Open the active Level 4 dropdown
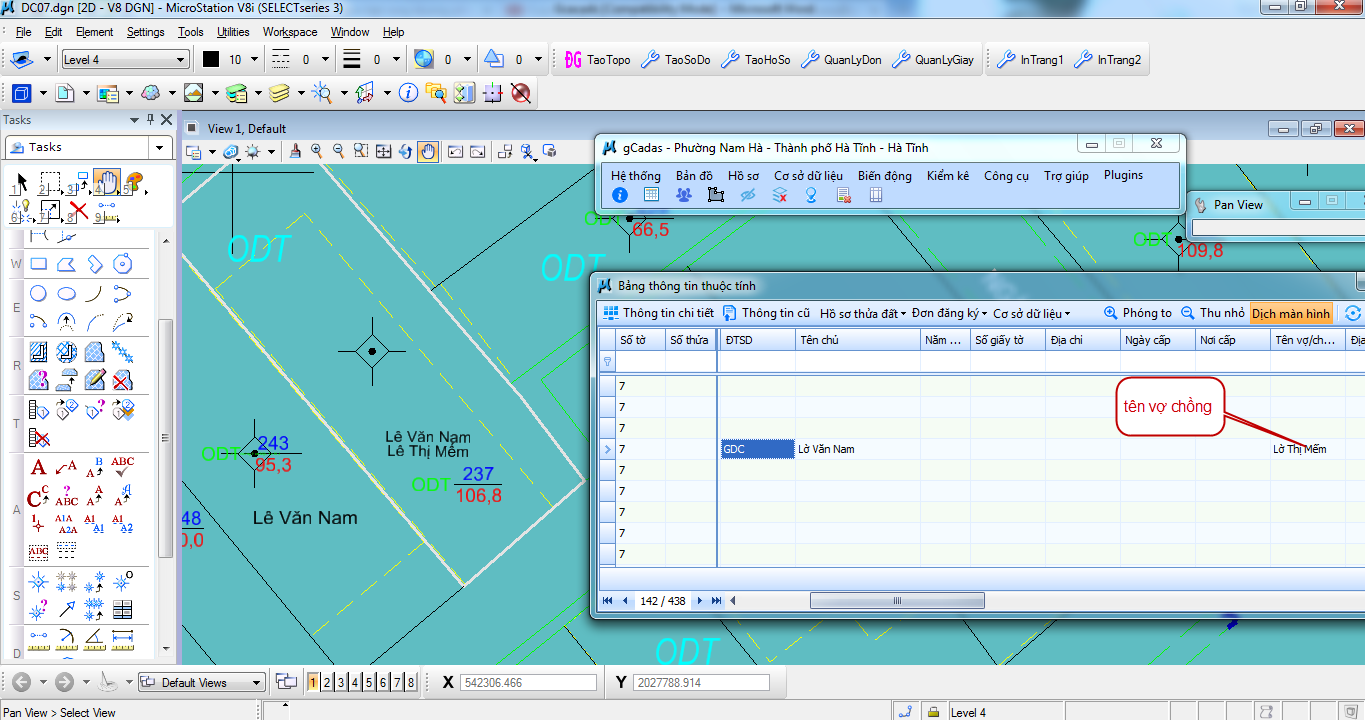Screen dimensions: 1365x720 [124, 60]
